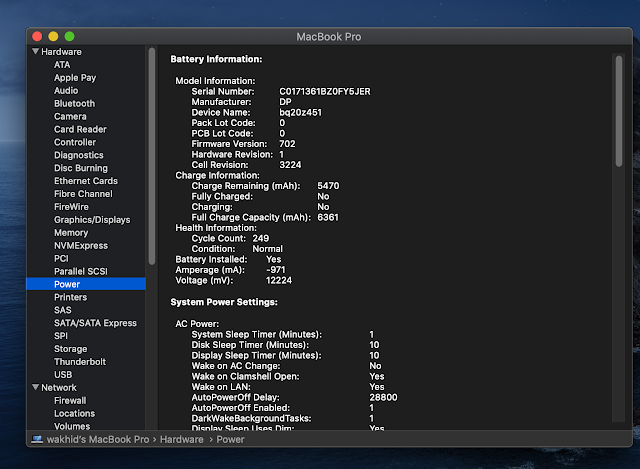Collapse the Hardware section triangle
Viewport: 640px width, 469px height.
click(x=36, y=51)
